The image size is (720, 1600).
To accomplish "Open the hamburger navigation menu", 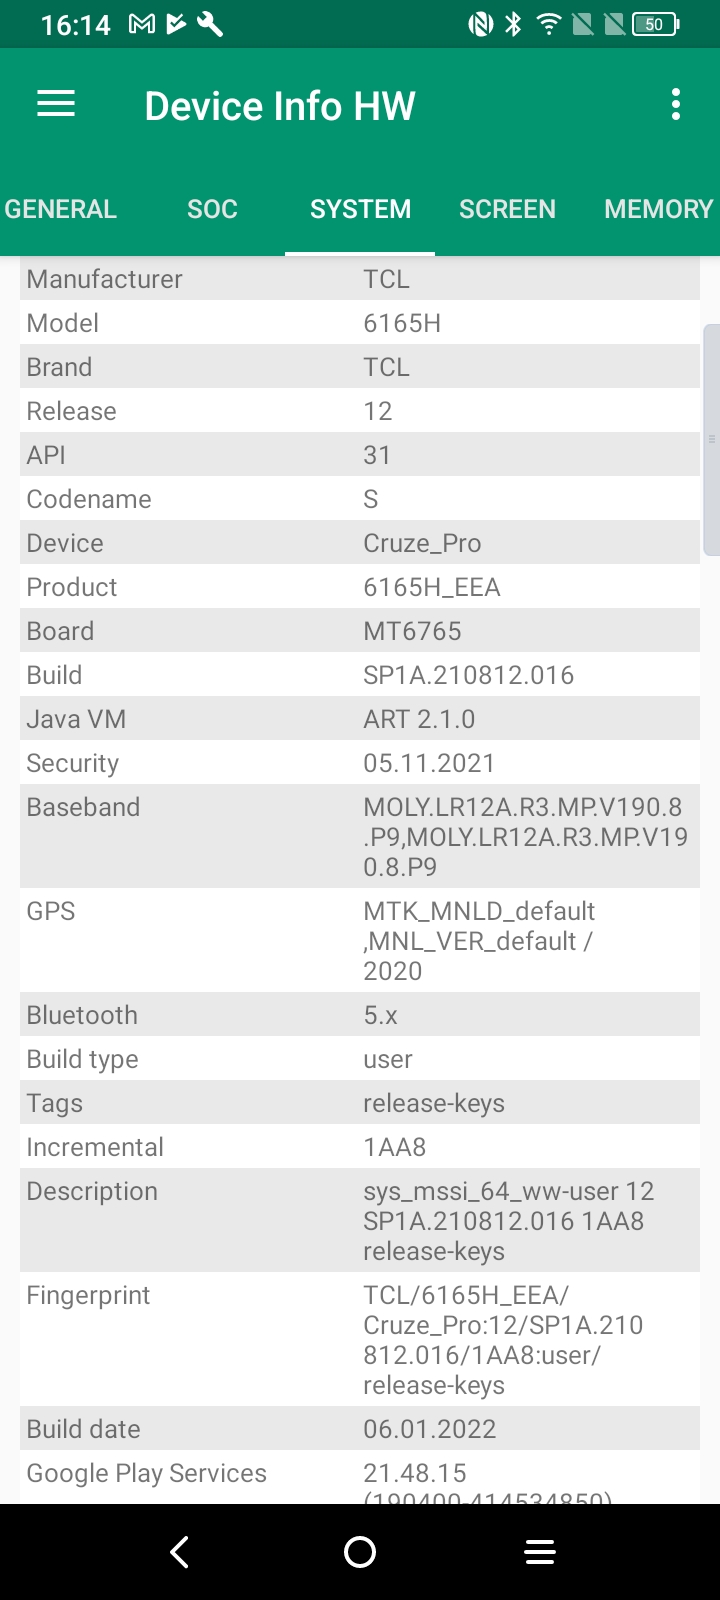I will [x=56, y=104].
